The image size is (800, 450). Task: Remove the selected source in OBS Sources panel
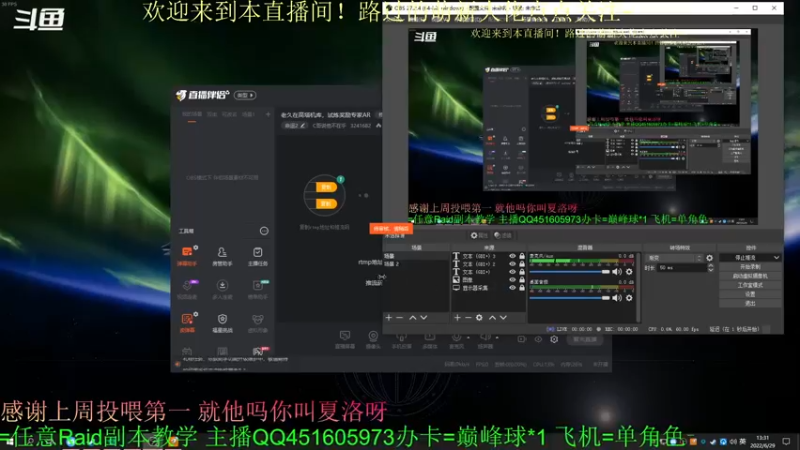point(468,317)
